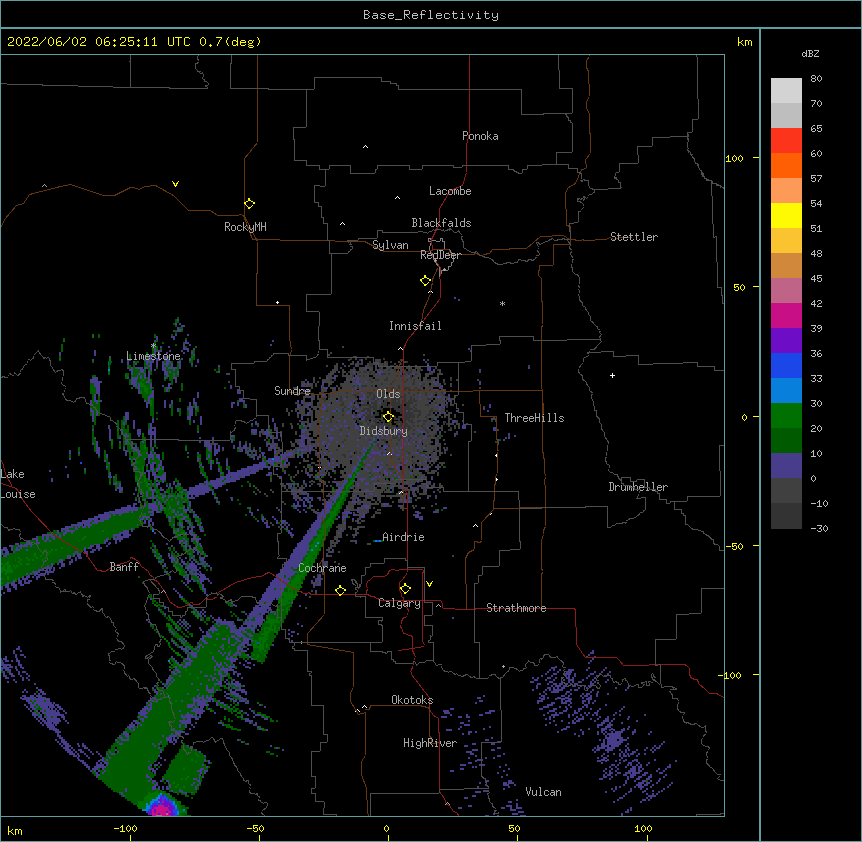Click the Didsbury city label
This screenshot has width=862, height=842.
(384, 431)
